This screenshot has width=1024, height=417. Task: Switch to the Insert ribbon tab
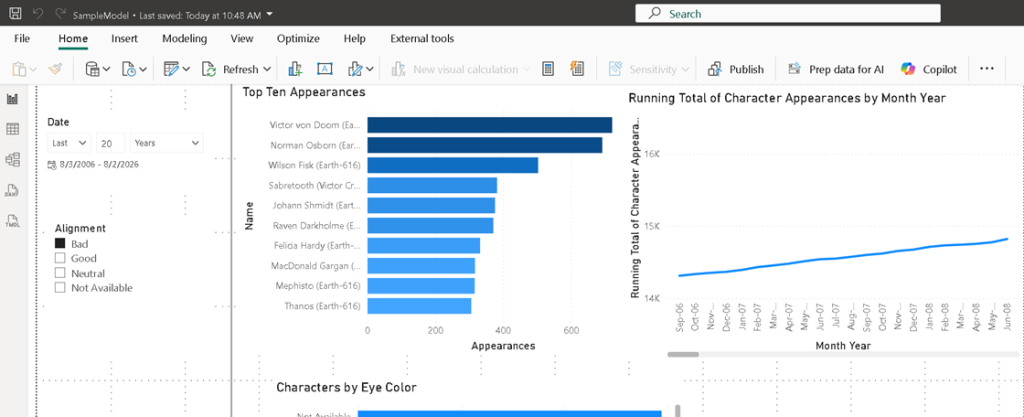coord(124,39)
